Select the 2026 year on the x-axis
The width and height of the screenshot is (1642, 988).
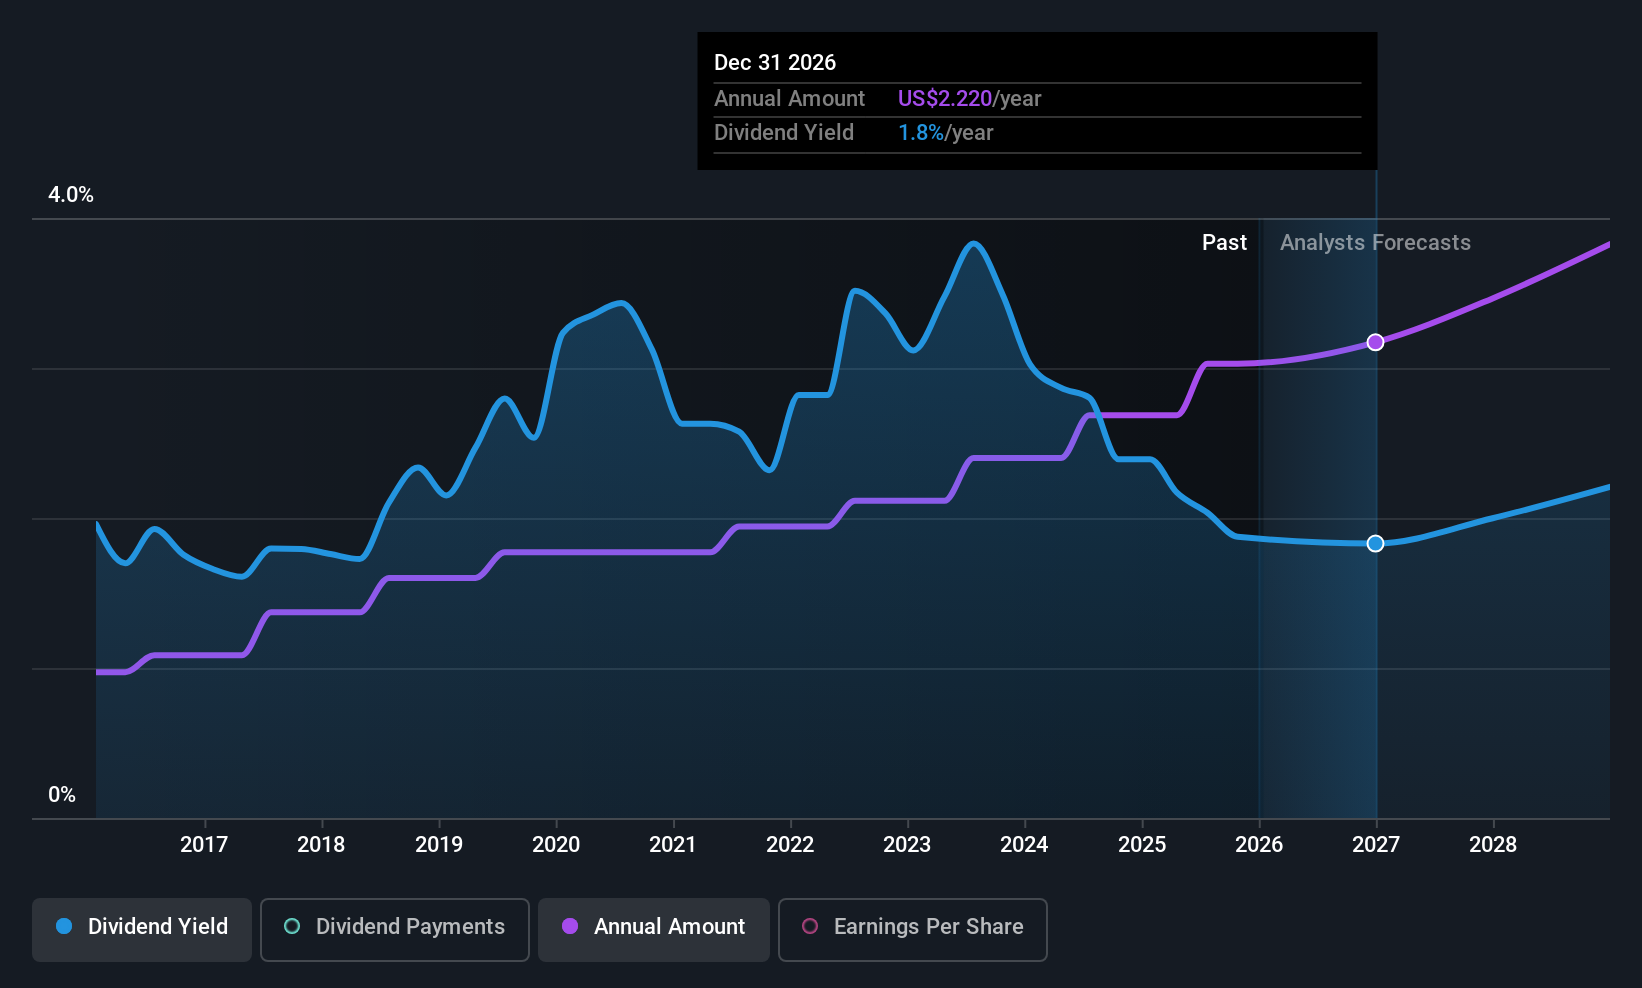click(1259, 845)
